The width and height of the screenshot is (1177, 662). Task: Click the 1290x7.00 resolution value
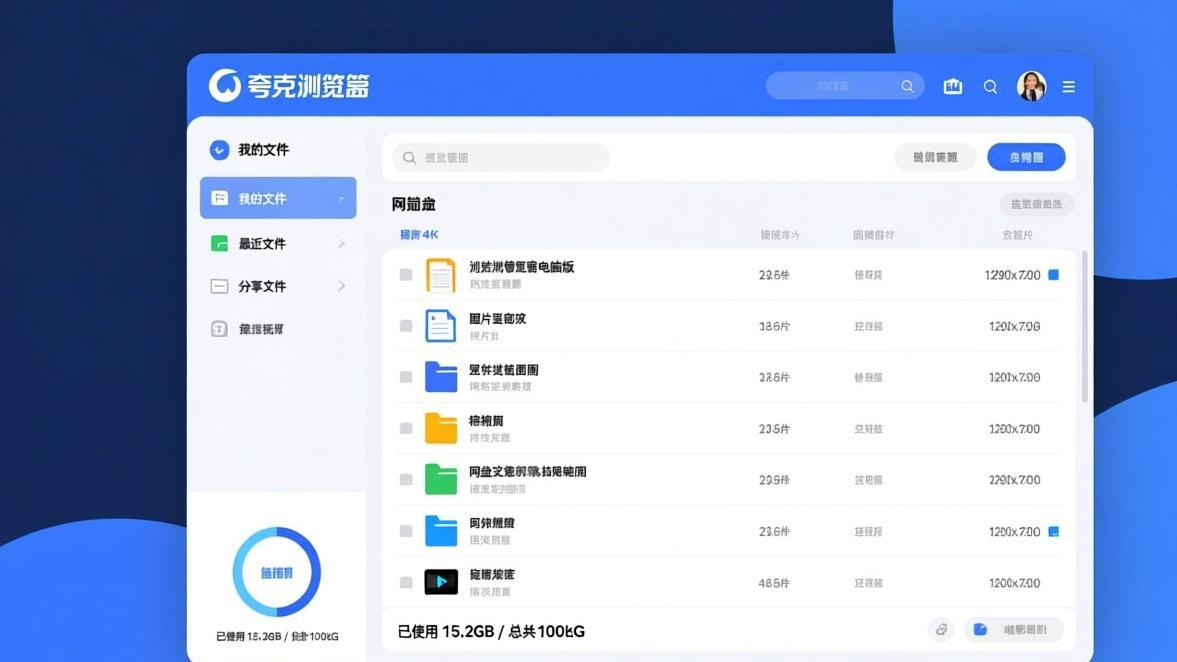pyautogui.click(x=1012, y=275)
